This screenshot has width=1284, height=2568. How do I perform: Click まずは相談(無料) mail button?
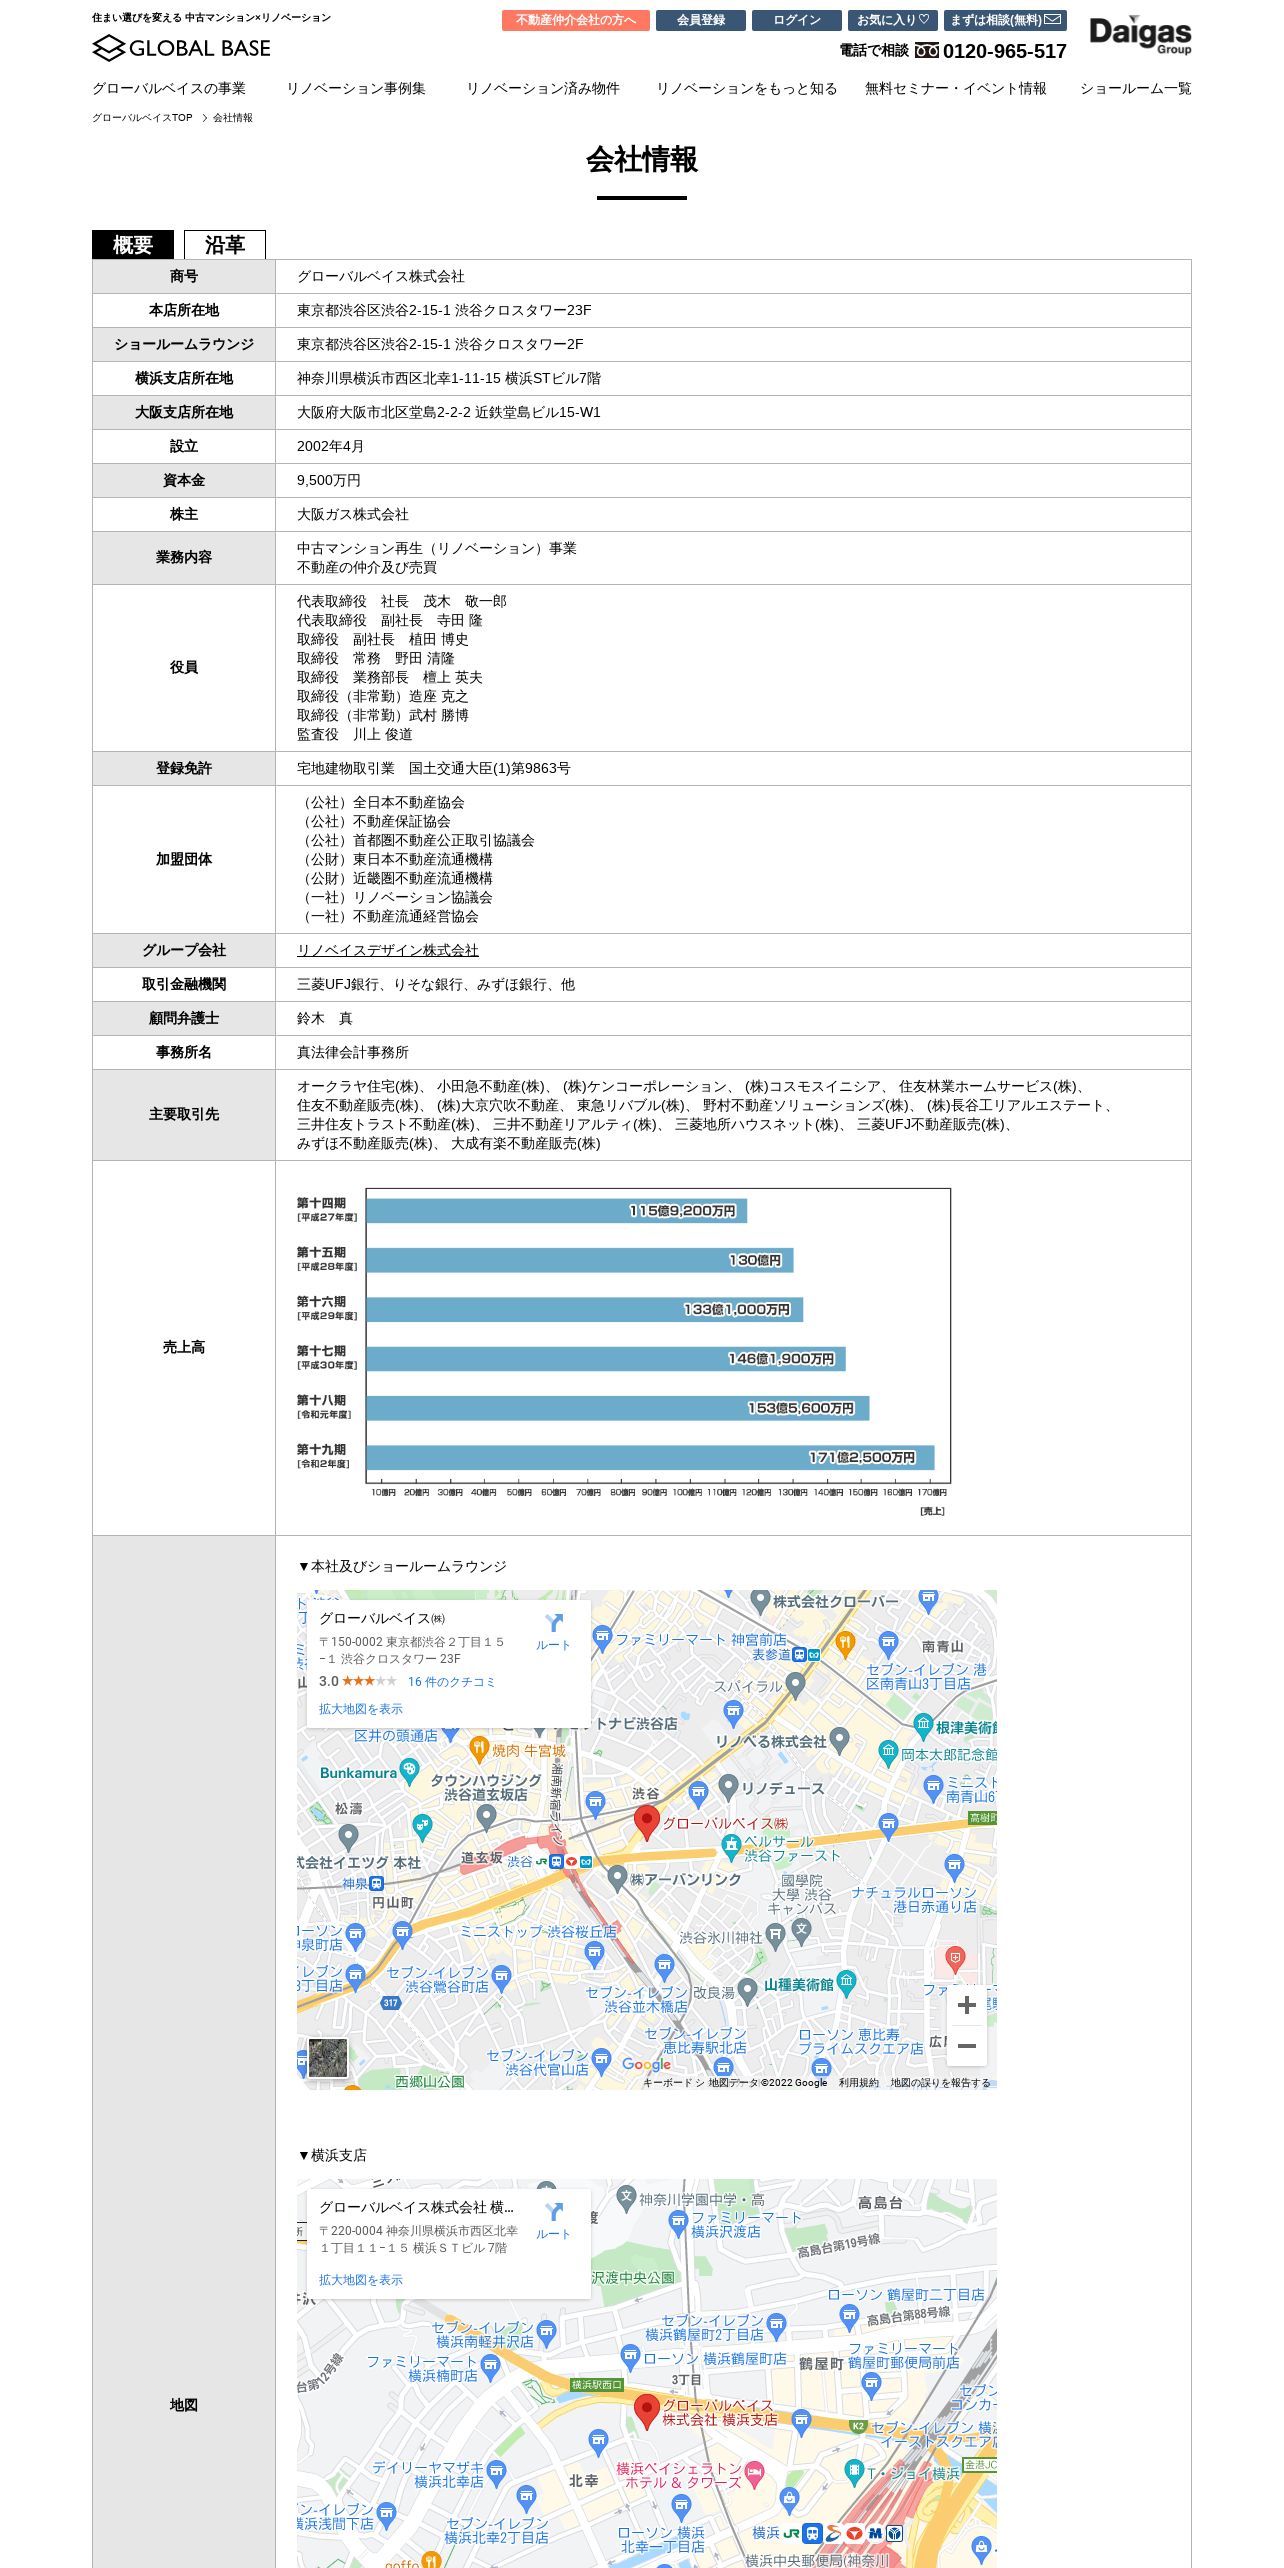tap(1005, 20)
